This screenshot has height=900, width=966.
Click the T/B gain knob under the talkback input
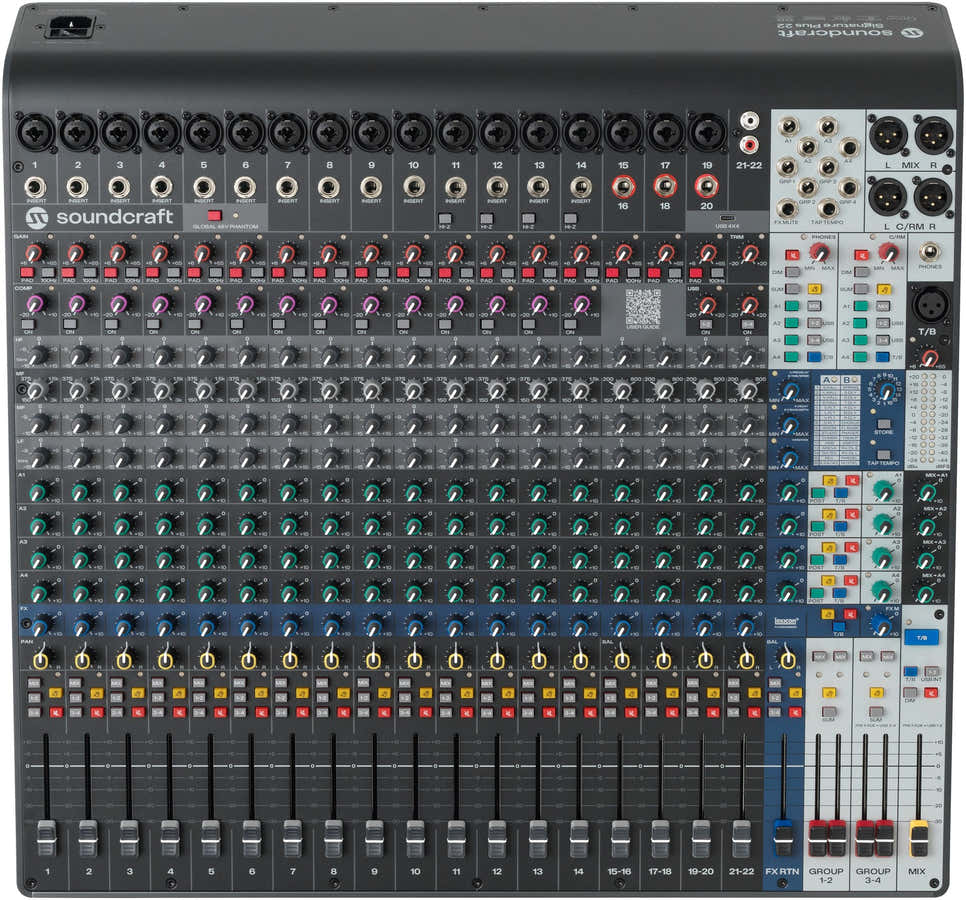point(929,357)
